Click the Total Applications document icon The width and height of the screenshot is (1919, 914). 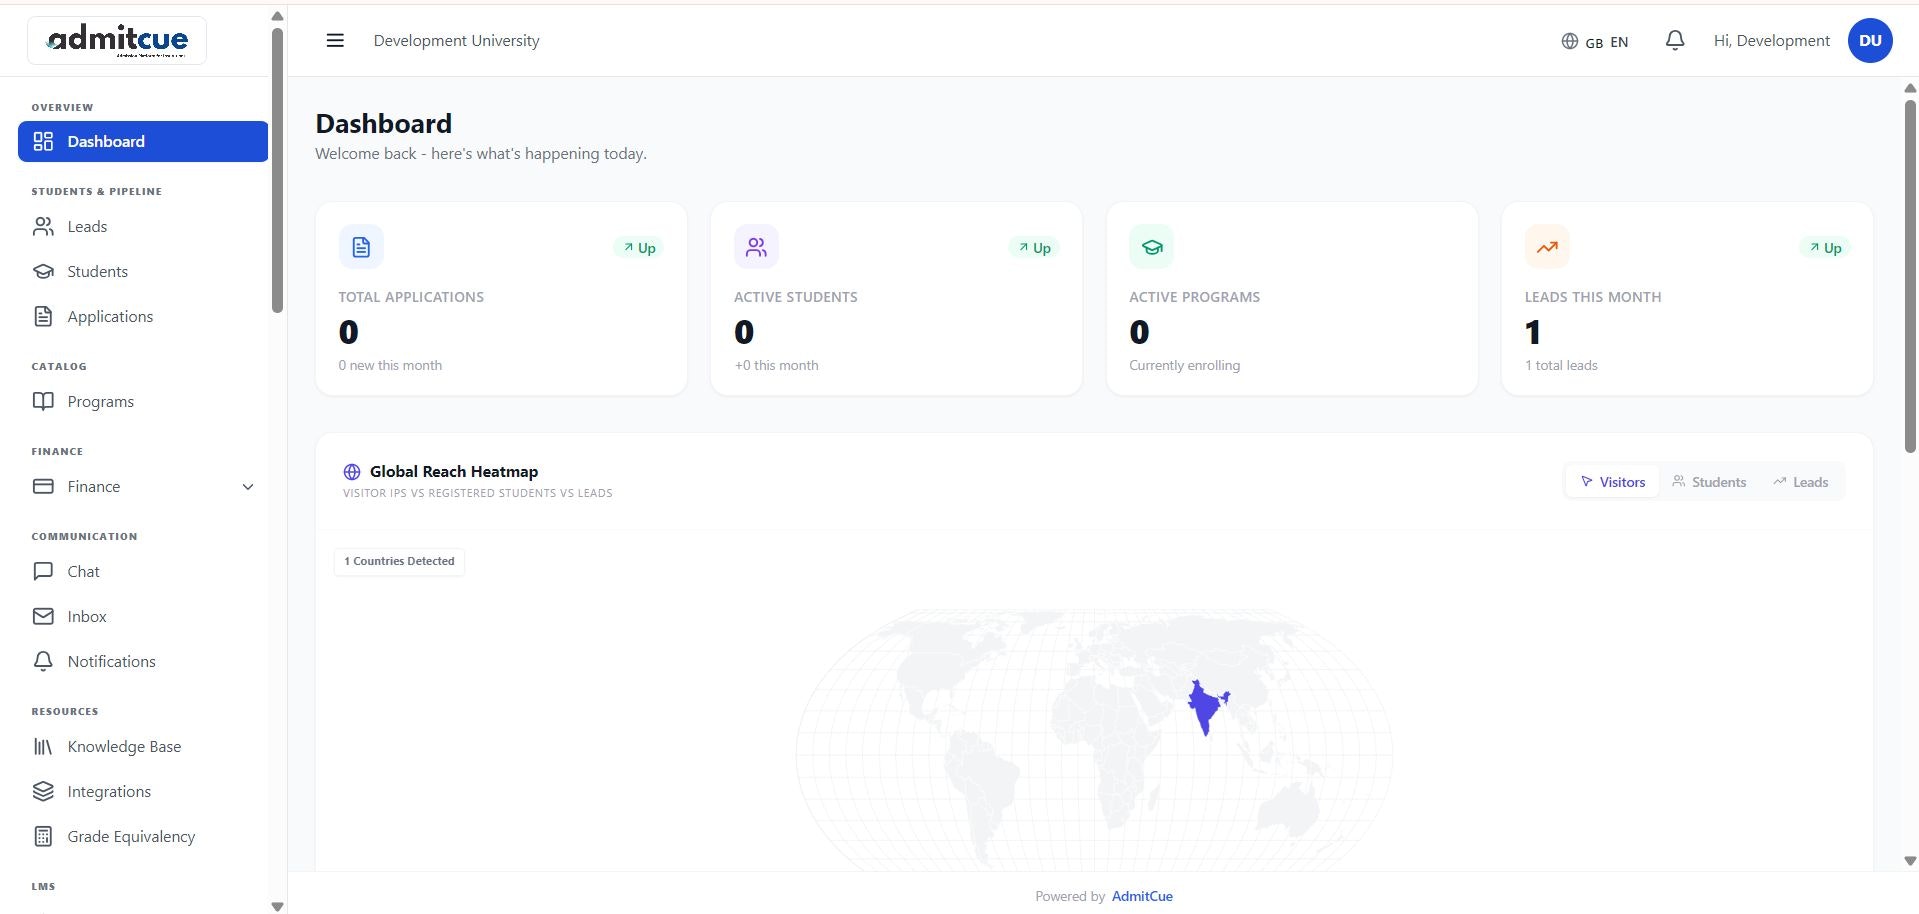(361, 247)
